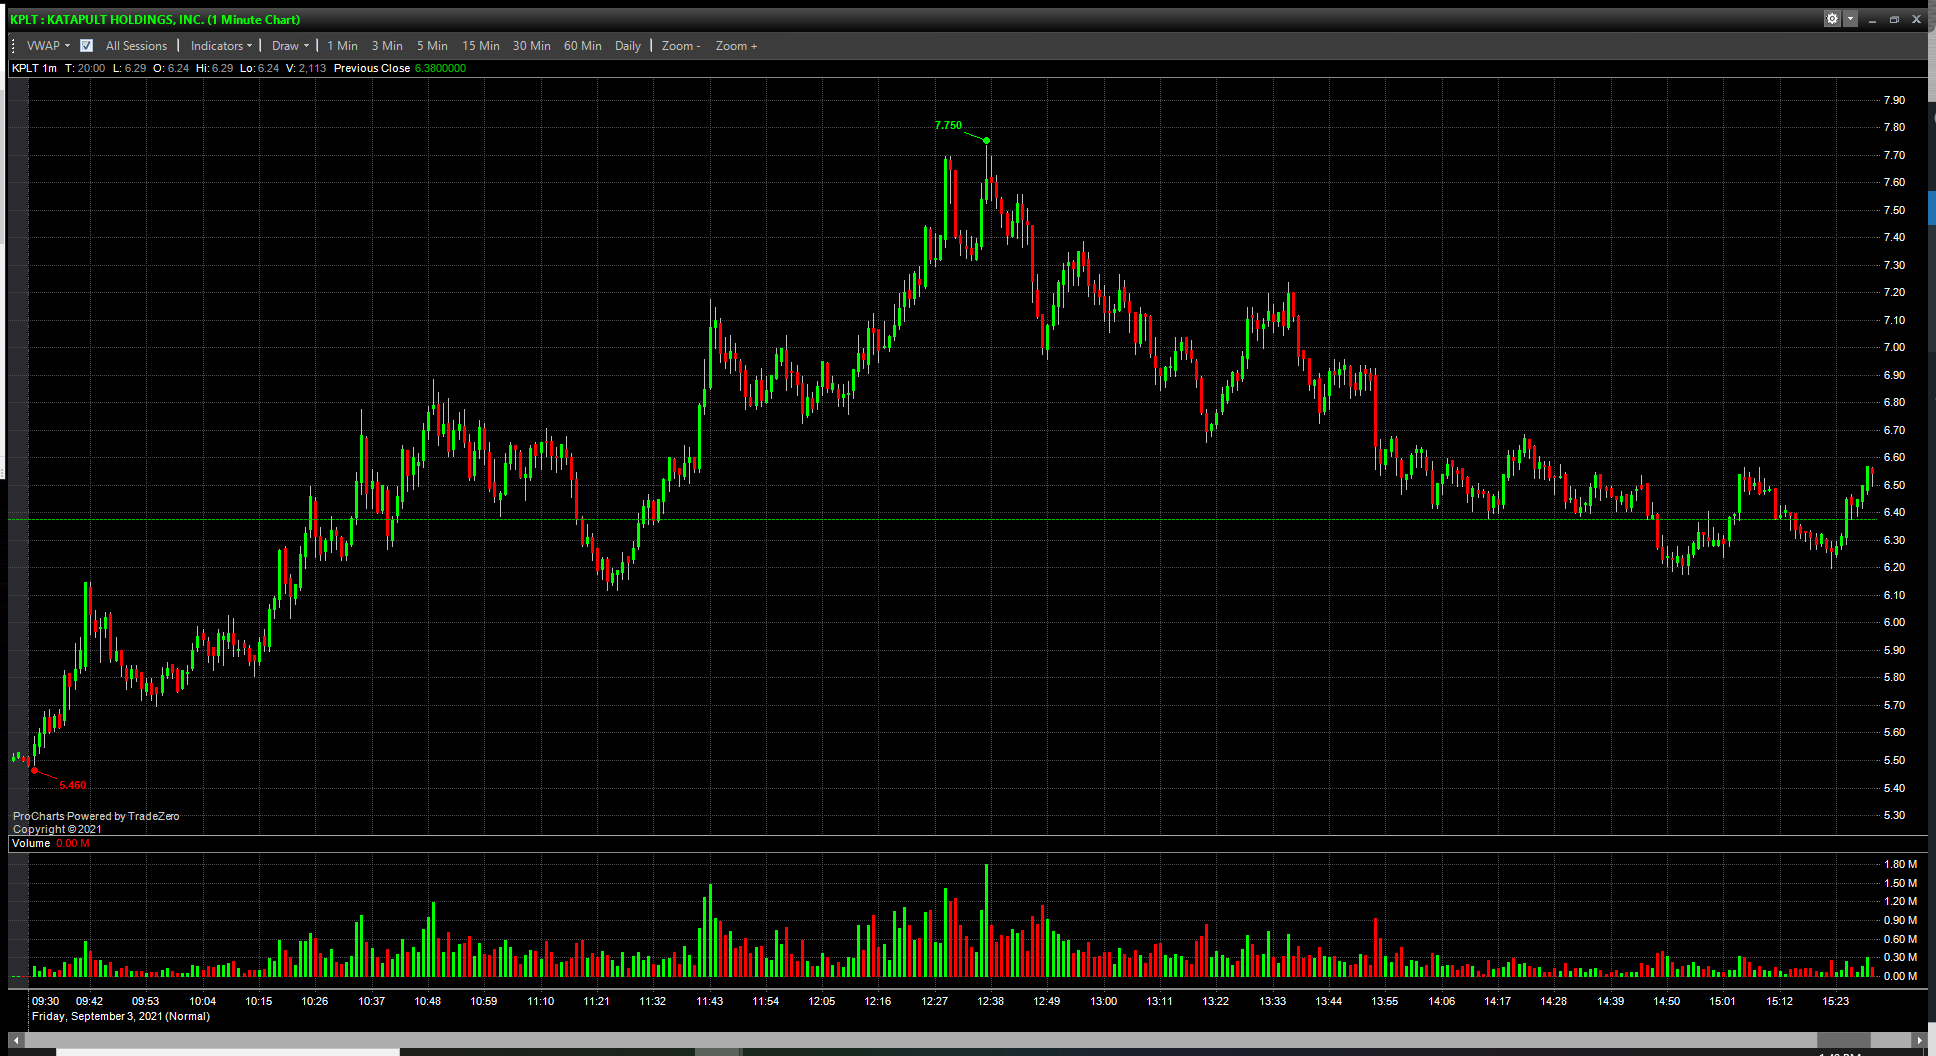The height and width of the screenshot is (1056, 1936).
Task: Select the 3 Min timeframe
Action: point(387,46)
